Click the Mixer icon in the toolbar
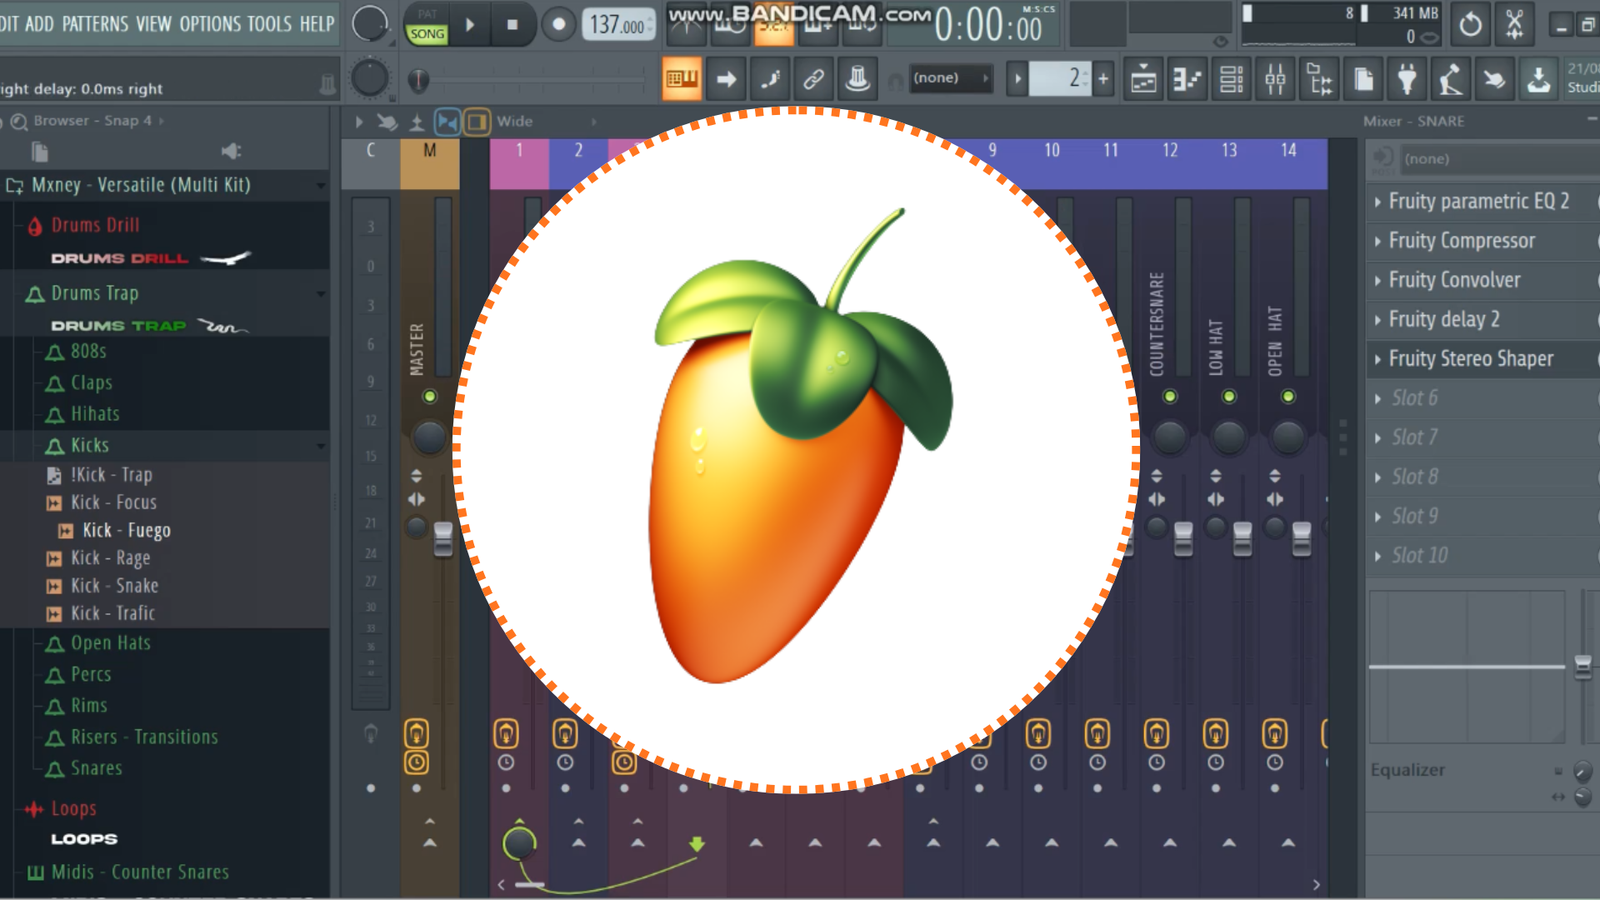Image resolution: width=1600 pixels, height=900 pixels. click(1275, 78)
